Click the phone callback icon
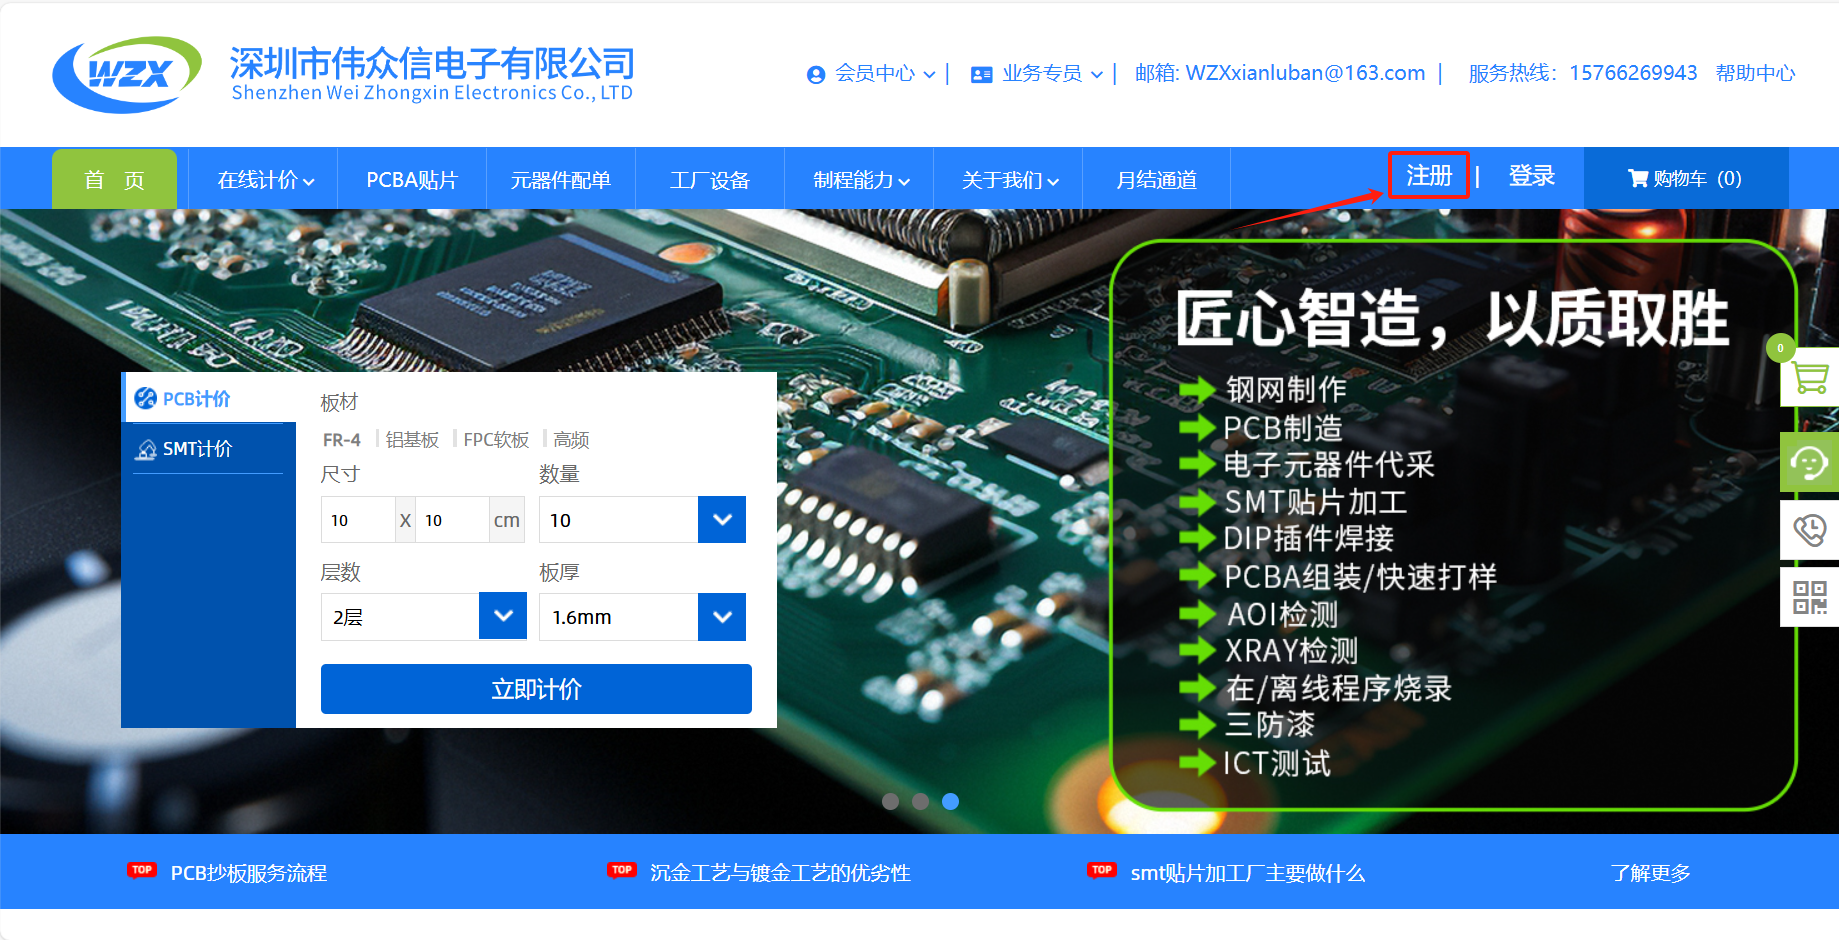Viewport: 1839px width, 940px height. pyautogui.click(x=1808, y=530)
